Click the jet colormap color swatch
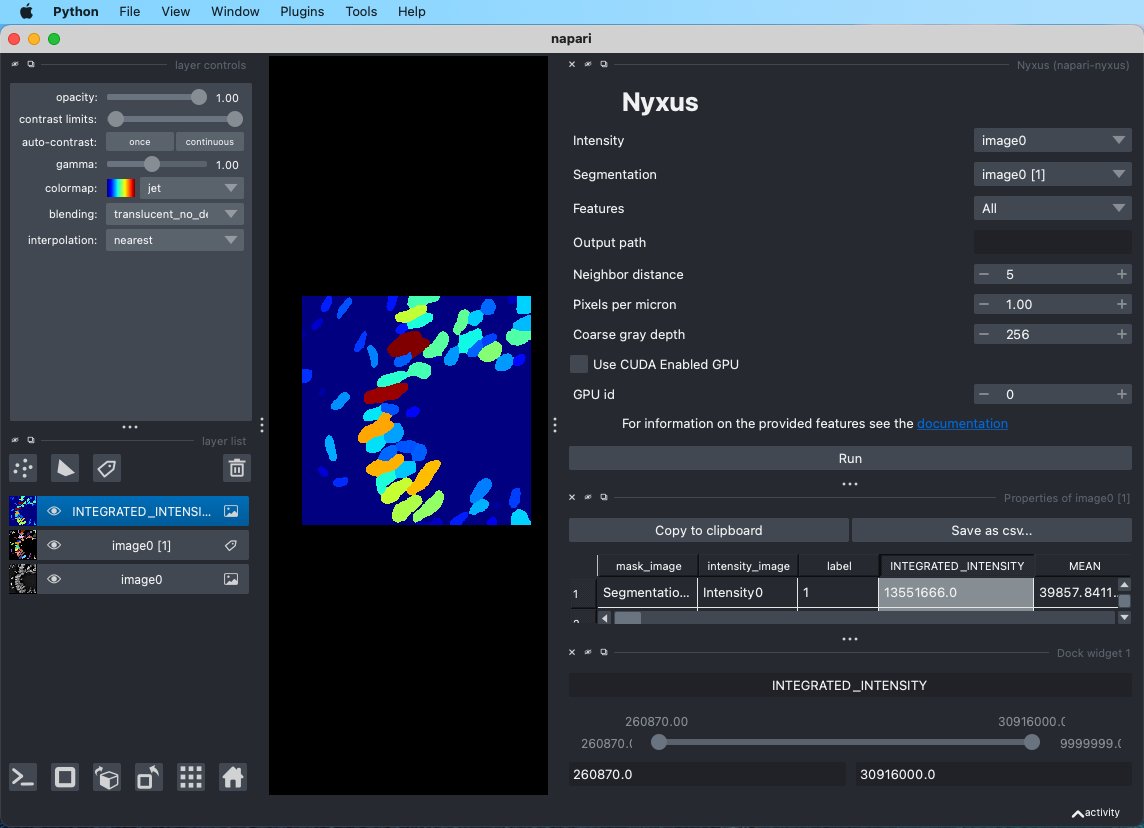This screenshot has height=828, width=1144. click(x=120, y=188)
